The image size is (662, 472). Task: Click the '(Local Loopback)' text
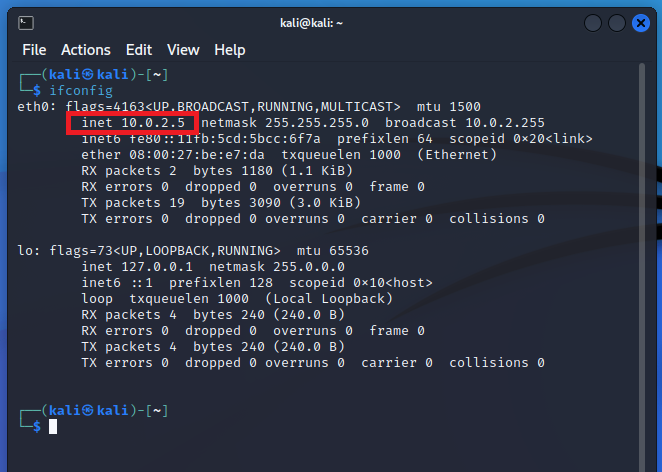tap(329, 299)
